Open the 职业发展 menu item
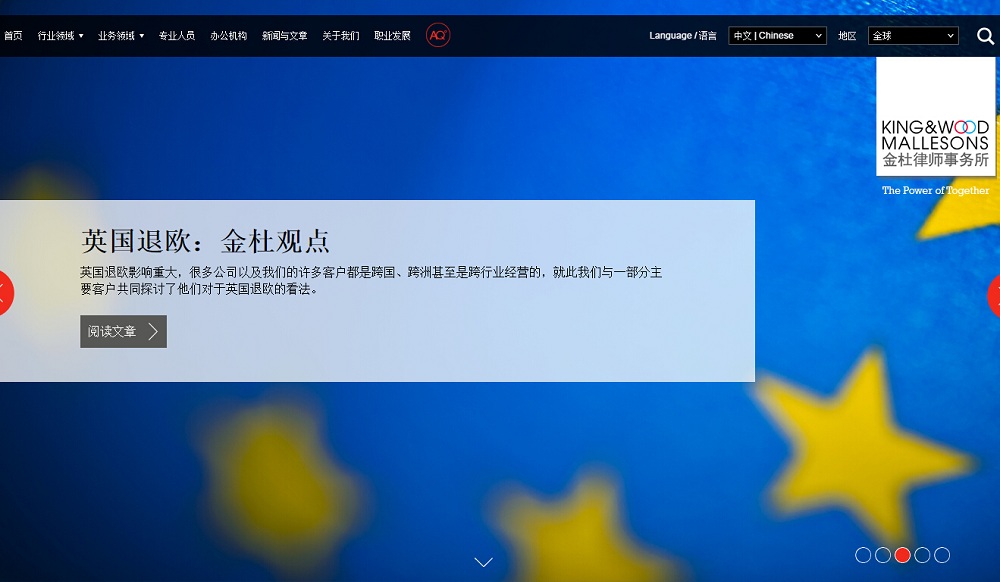This screenshot has height=582, width=1000. (x=392, y=36)
